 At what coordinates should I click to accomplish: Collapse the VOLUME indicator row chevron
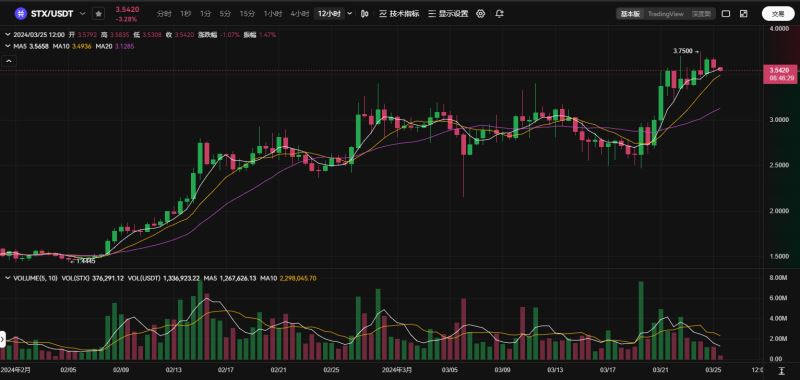(7, 278)
